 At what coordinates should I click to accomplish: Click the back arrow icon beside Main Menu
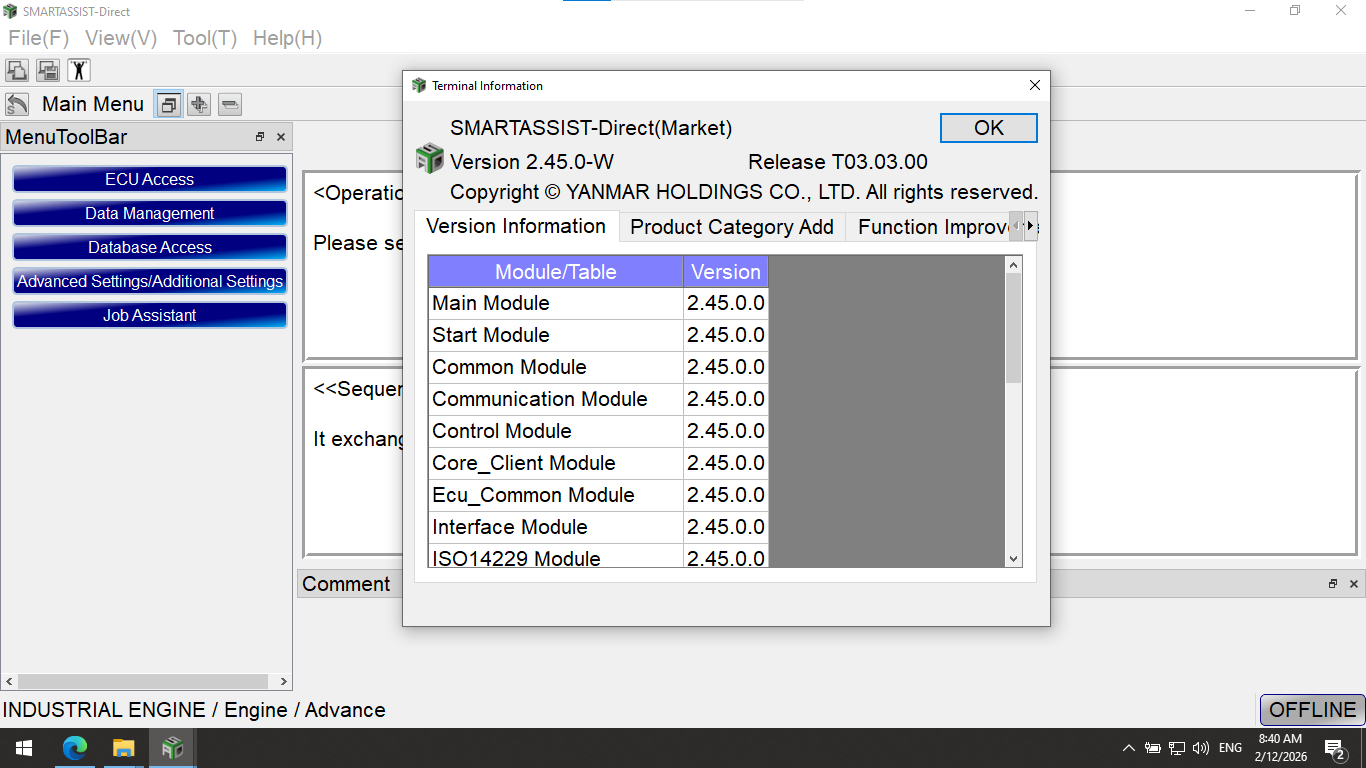17,104
